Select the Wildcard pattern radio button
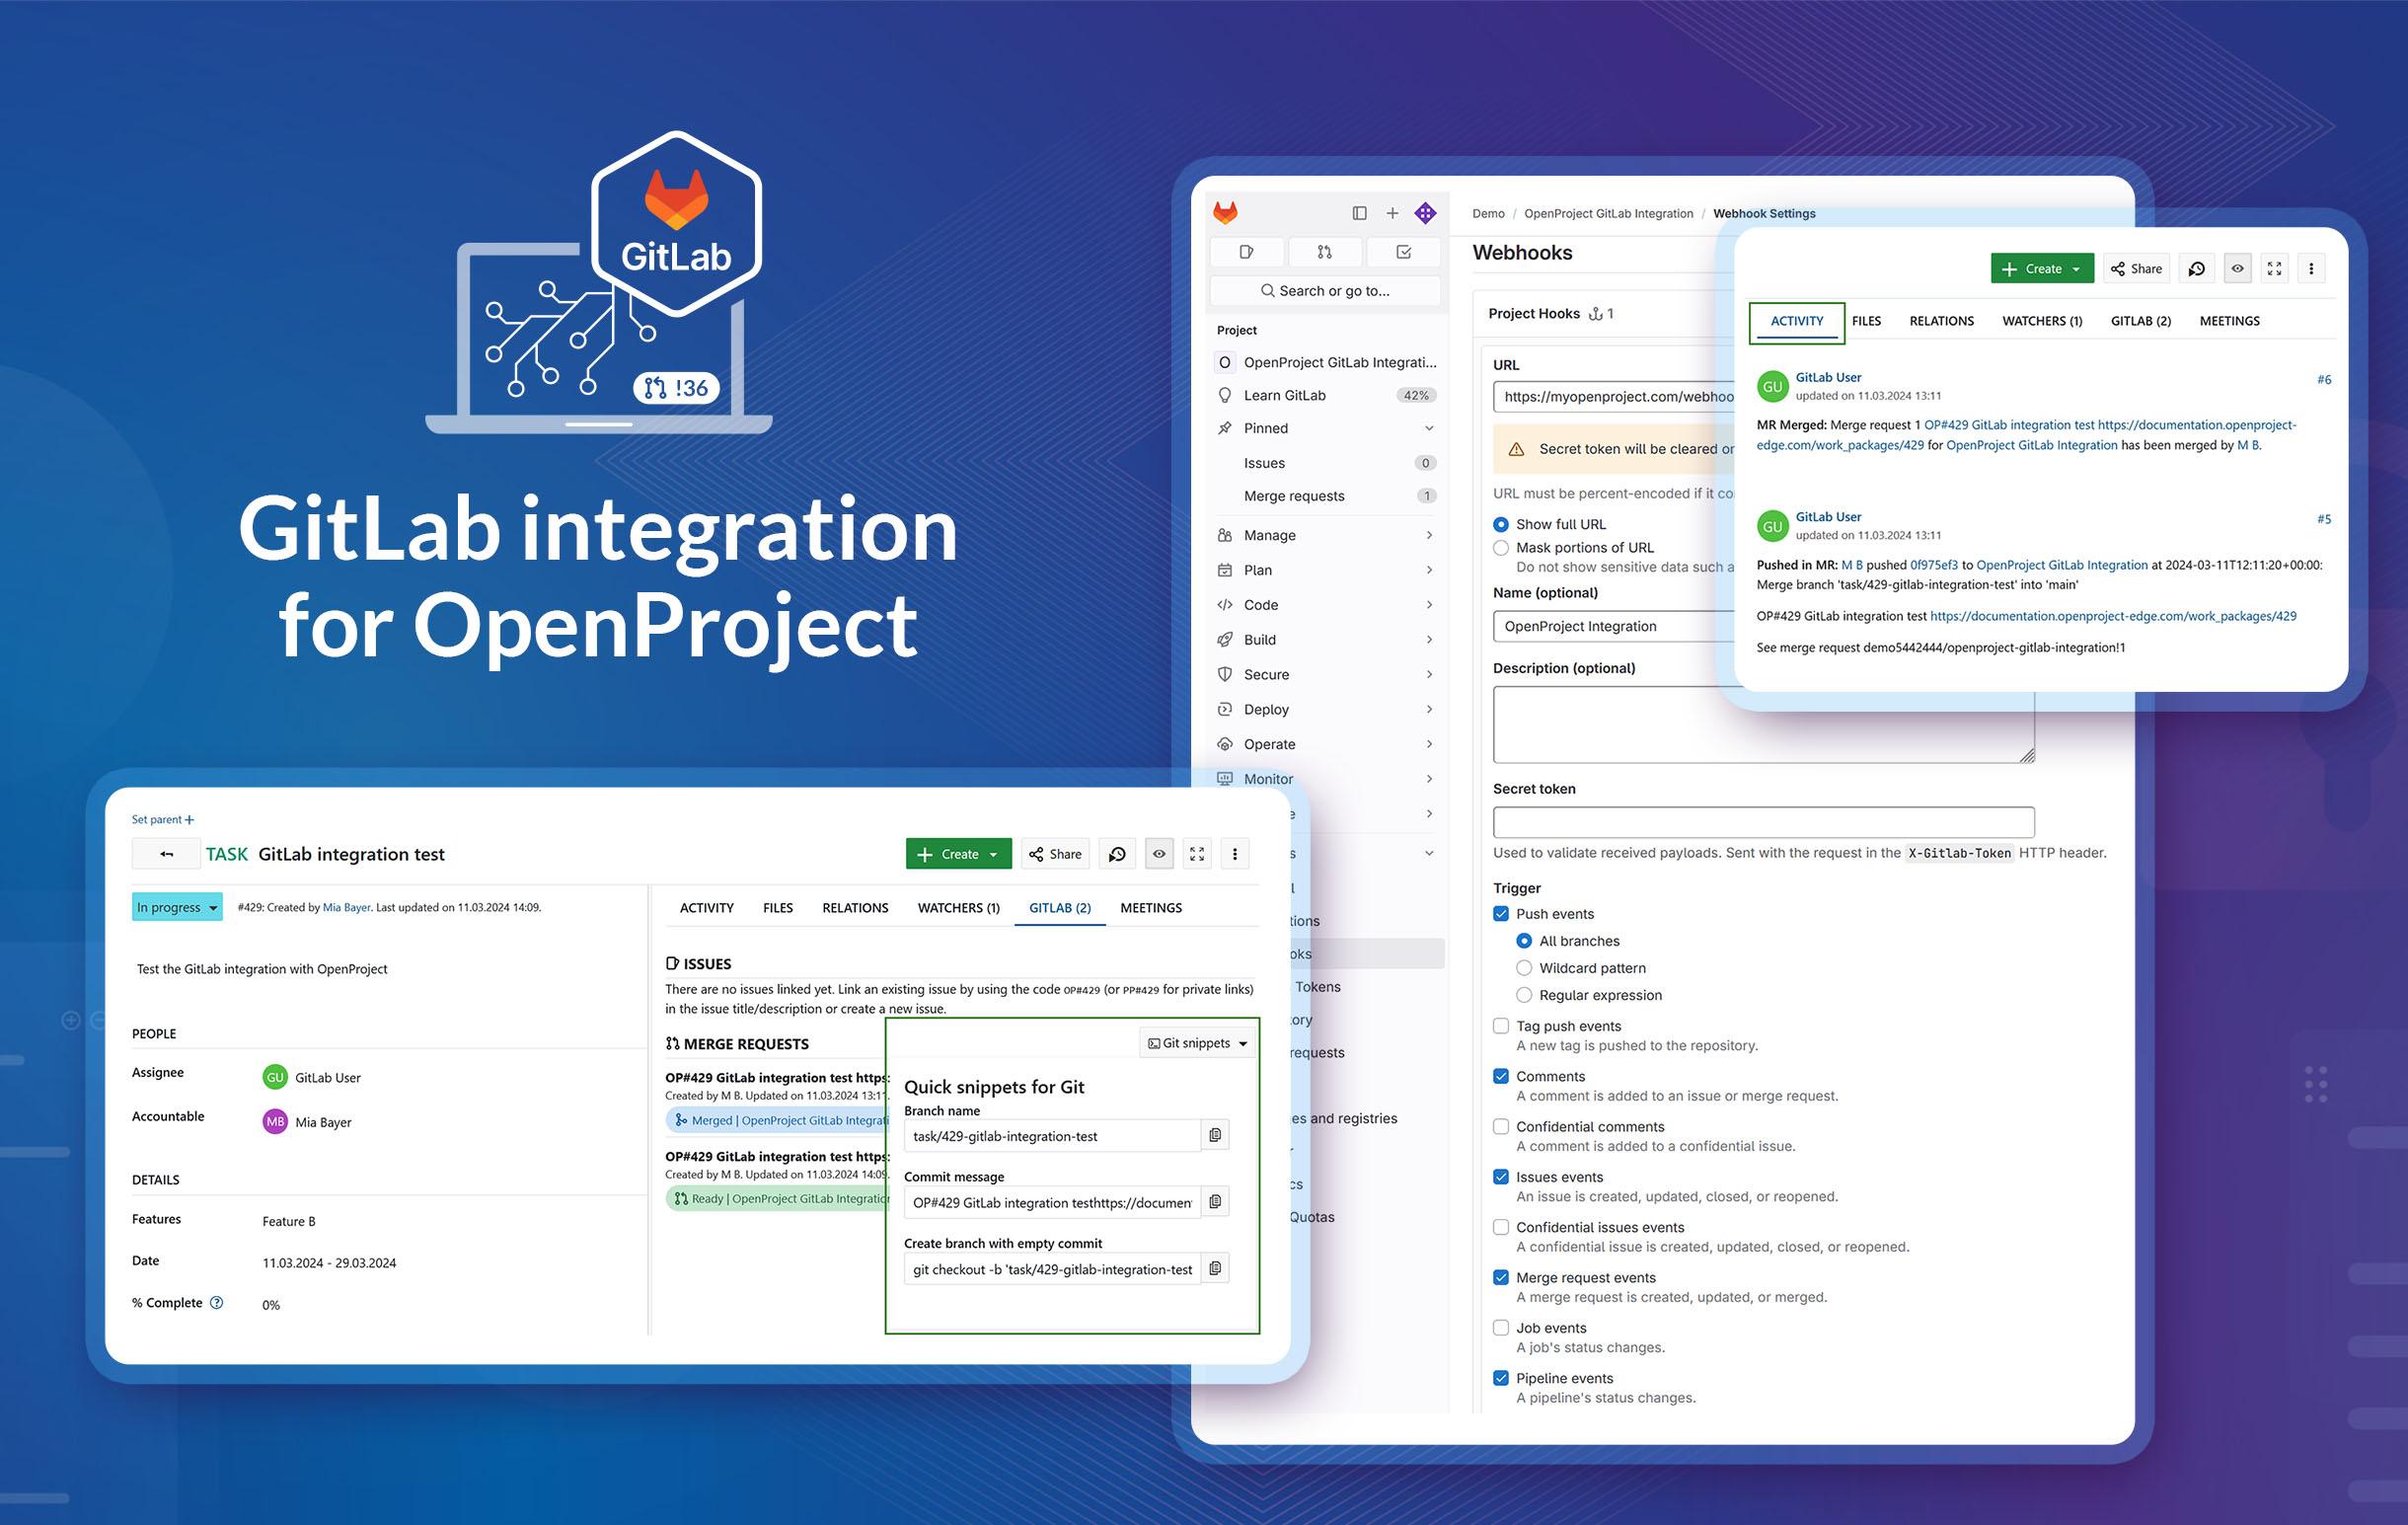 (x=1523, y=967)
